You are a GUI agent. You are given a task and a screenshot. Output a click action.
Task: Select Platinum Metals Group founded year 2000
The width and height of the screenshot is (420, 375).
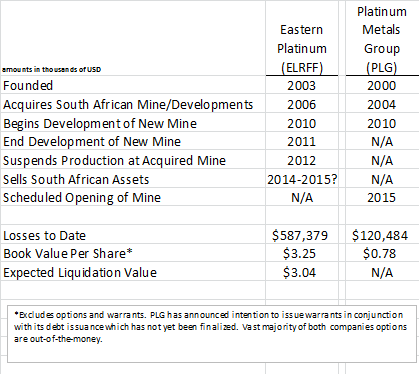click(x=382, y=85)
